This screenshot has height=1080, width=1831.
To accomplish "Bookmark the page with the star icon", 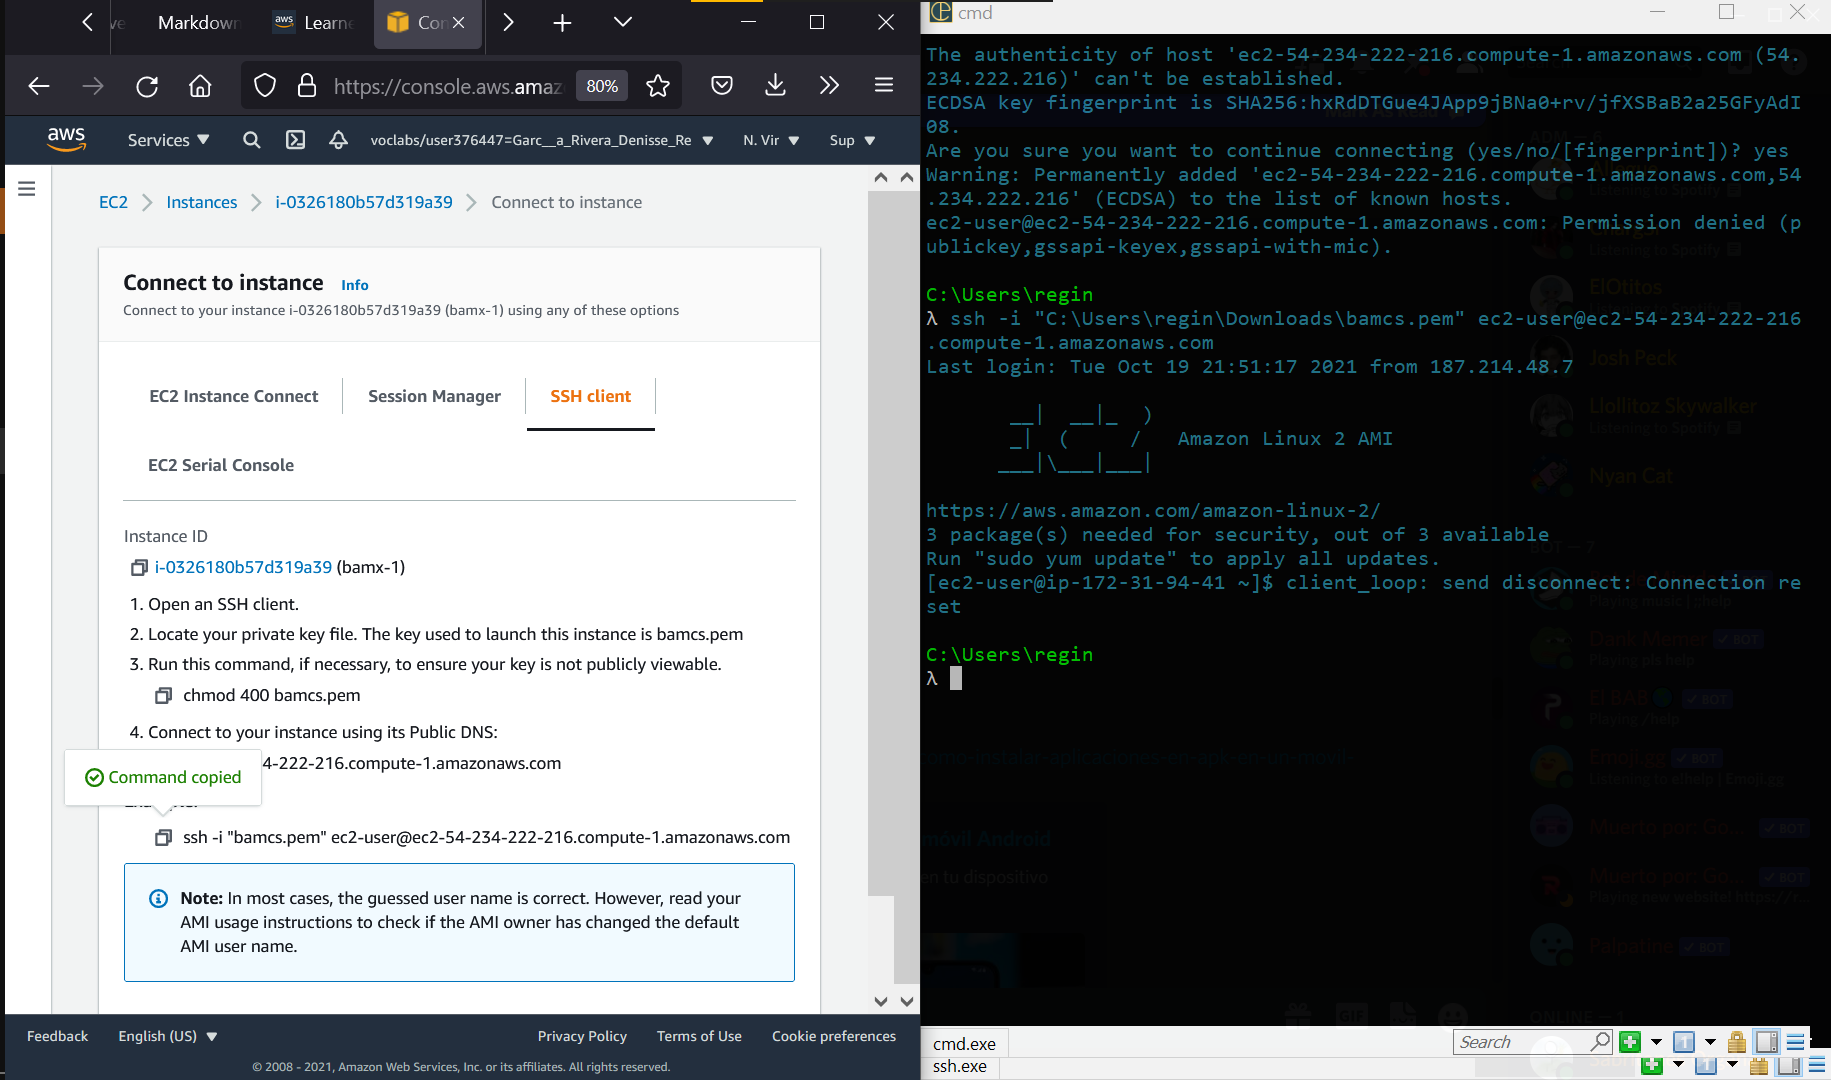I will click(x=658, y=86).
